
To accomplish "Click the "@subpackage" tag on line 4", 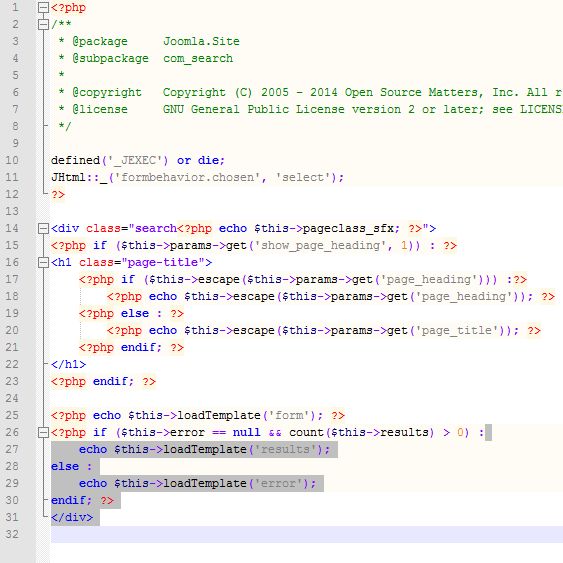I will click(110, 59).
